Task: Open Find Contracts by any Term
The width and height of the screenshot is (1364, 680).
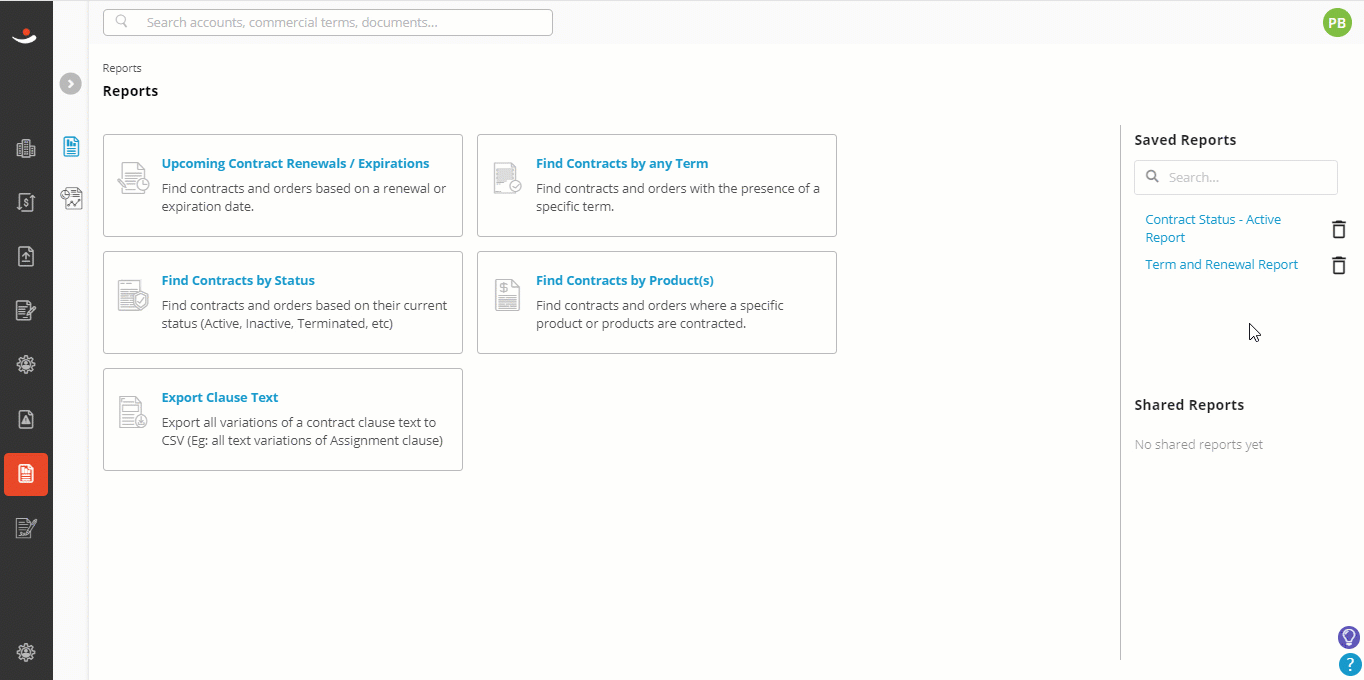Action: coord(622,163)
